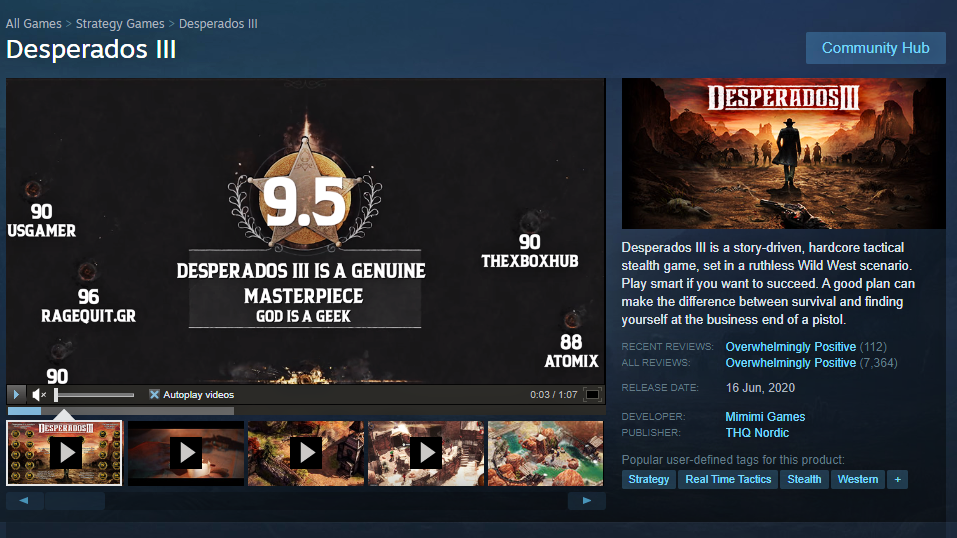The width and height of the screenshot is (957, 538).
Task: Open developer Mimimi Games page
Action: 765,416
